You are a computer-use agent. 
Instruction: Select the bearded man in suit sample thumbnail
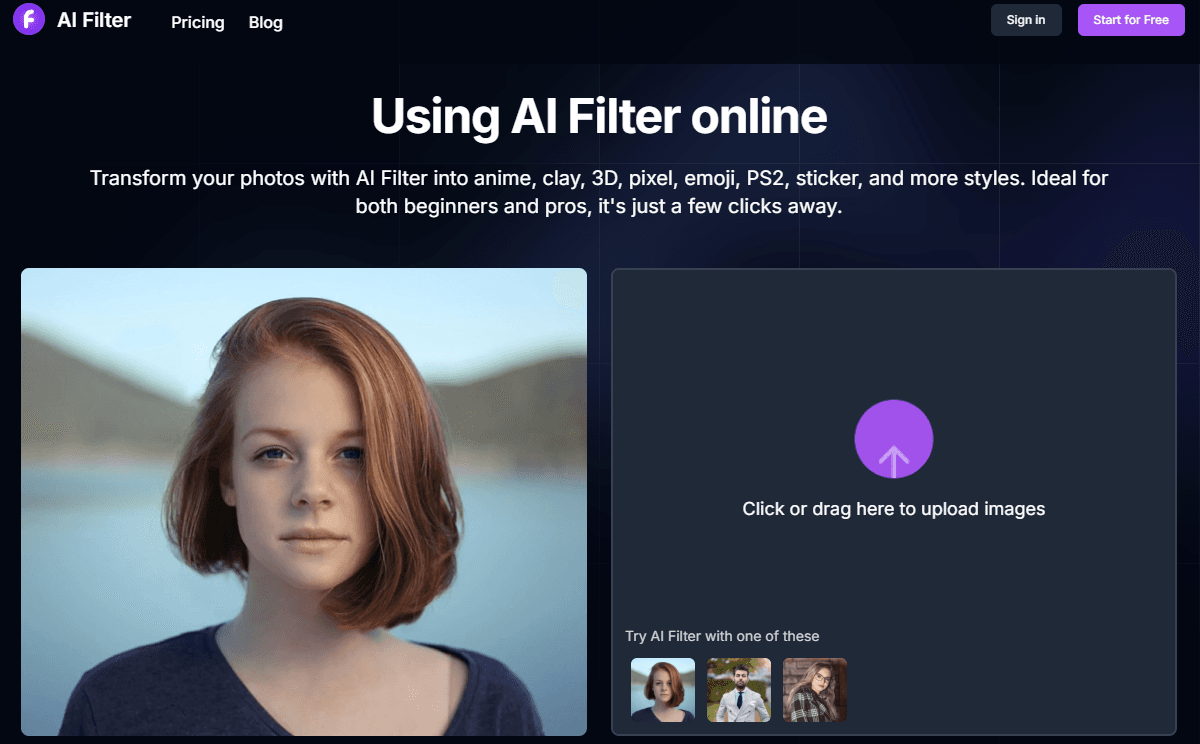[x=739, y=690]
